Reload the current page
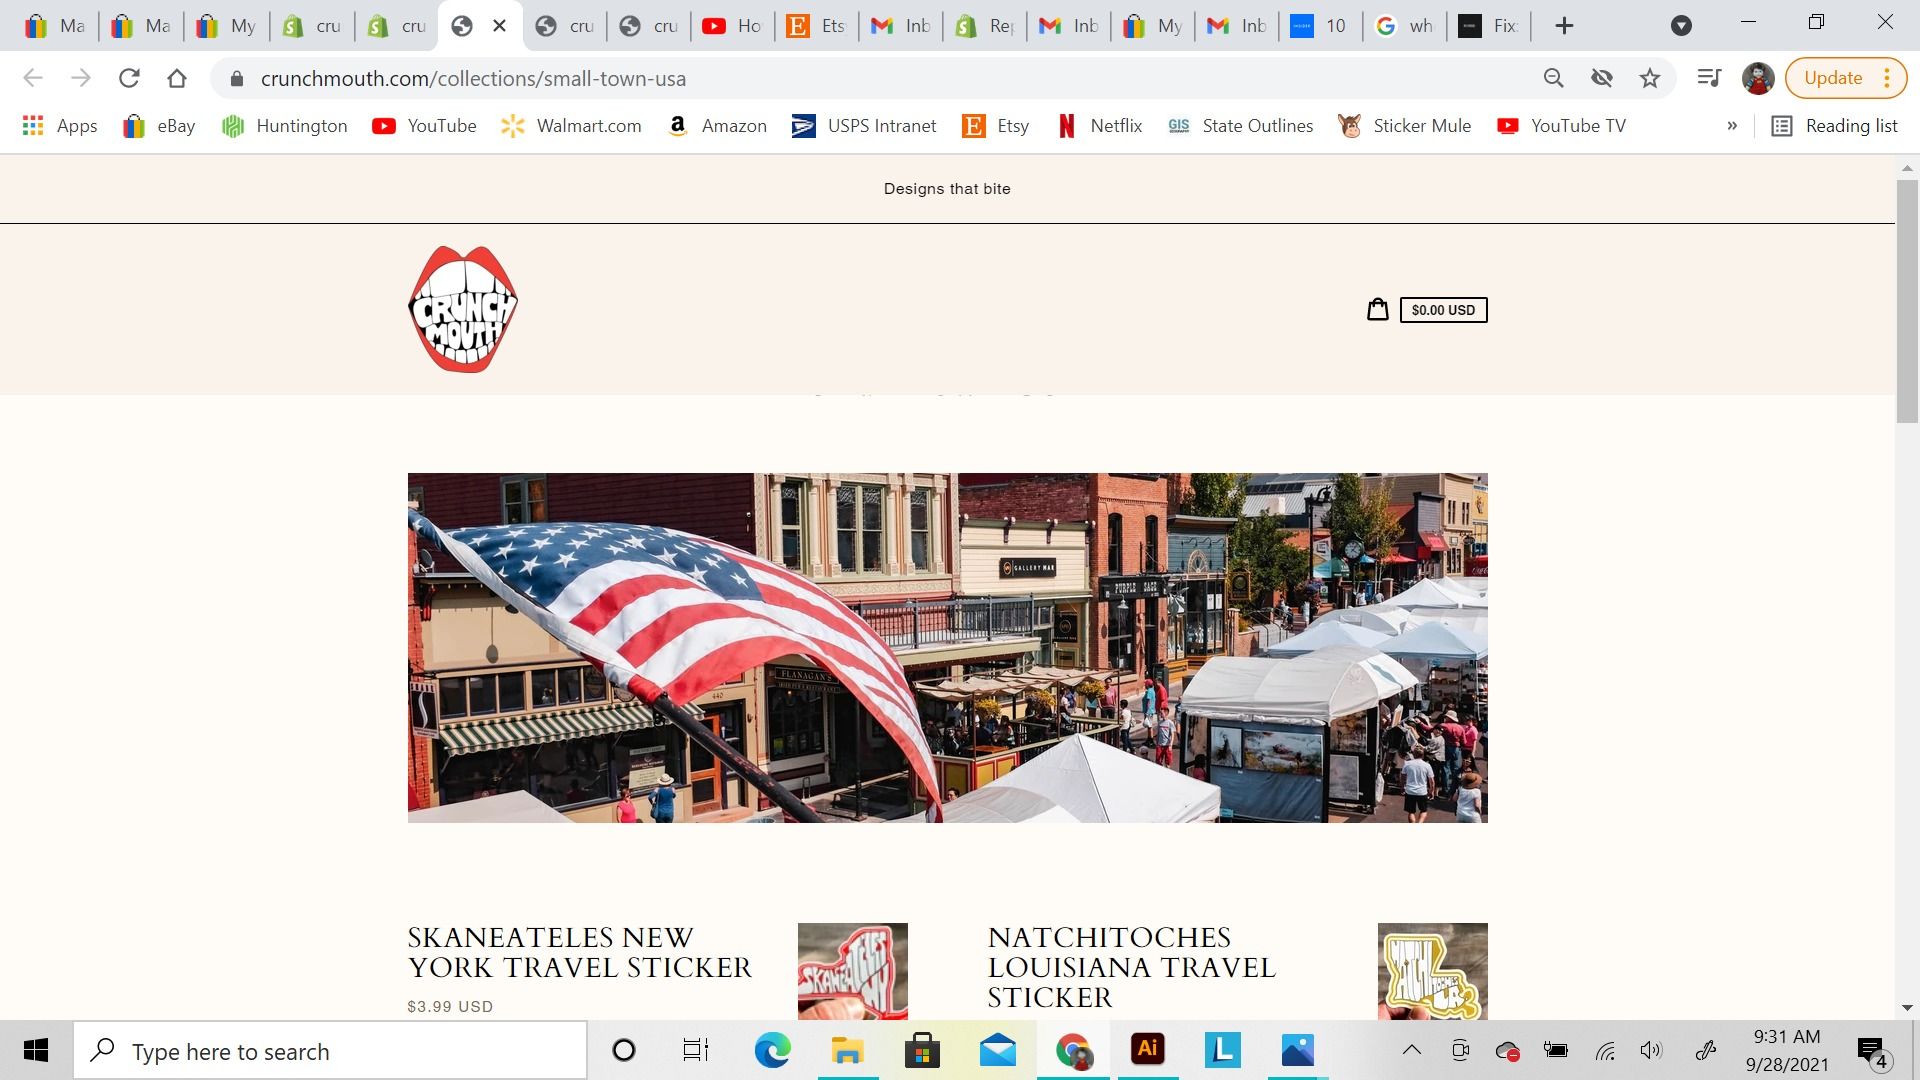Image resolution: width=1920 pixels, height=1080 pixels. [x=129, y=78]
